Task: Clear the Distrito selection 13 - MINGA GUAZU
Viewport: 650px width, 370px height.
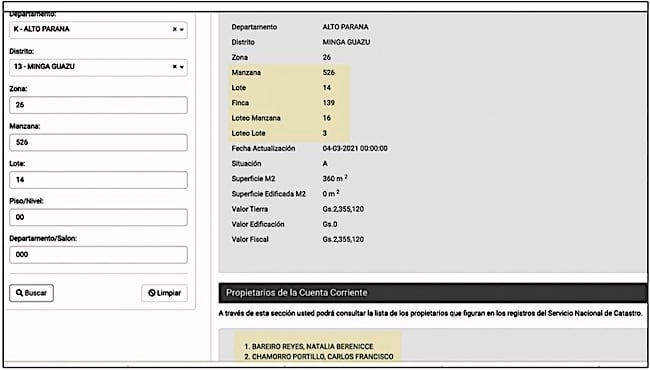Action: point(175,67)
